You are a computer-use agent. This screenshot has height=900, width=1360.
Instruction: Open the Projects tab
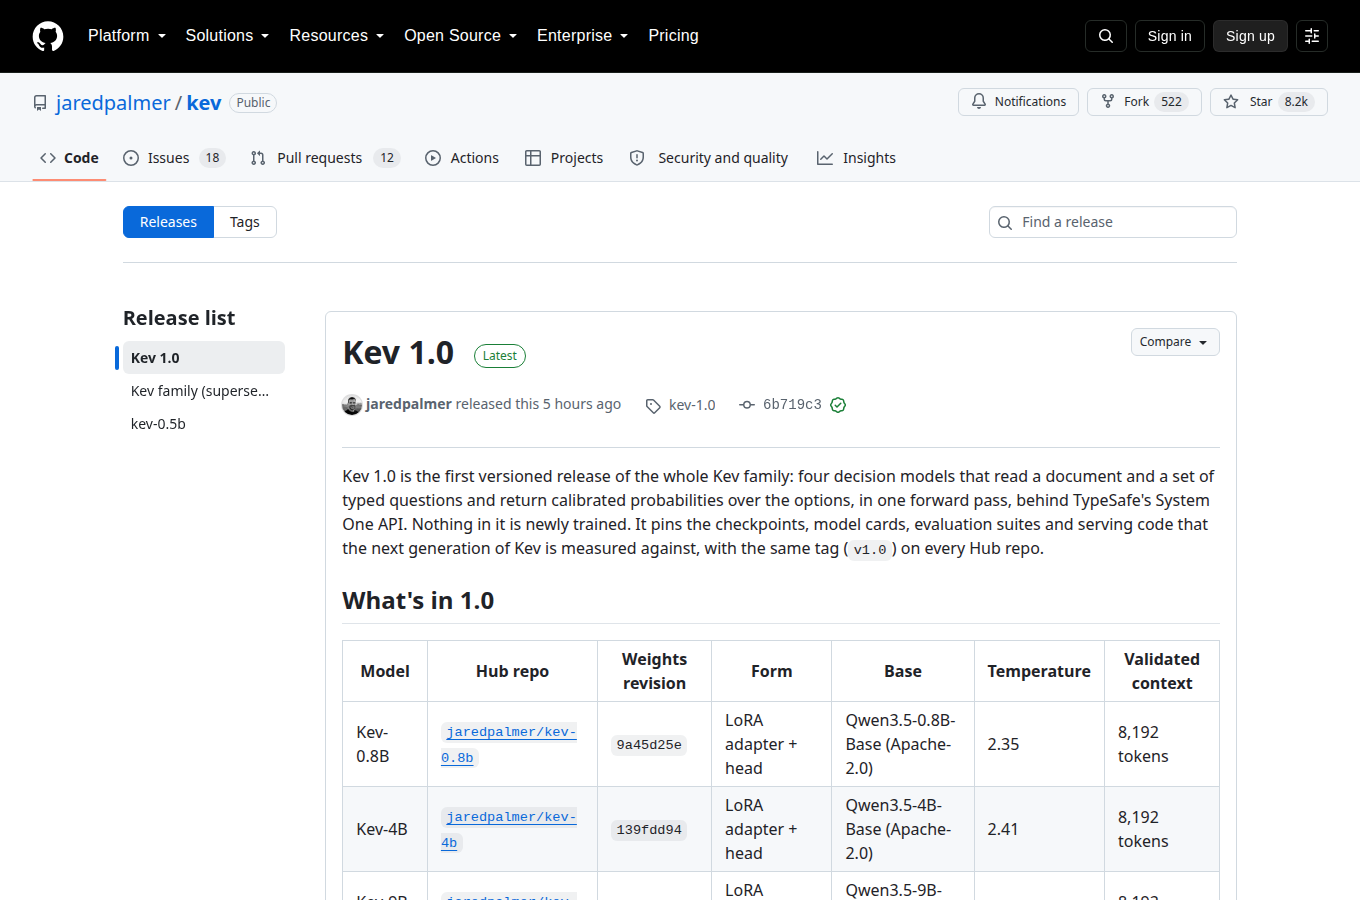coord(564,158)
